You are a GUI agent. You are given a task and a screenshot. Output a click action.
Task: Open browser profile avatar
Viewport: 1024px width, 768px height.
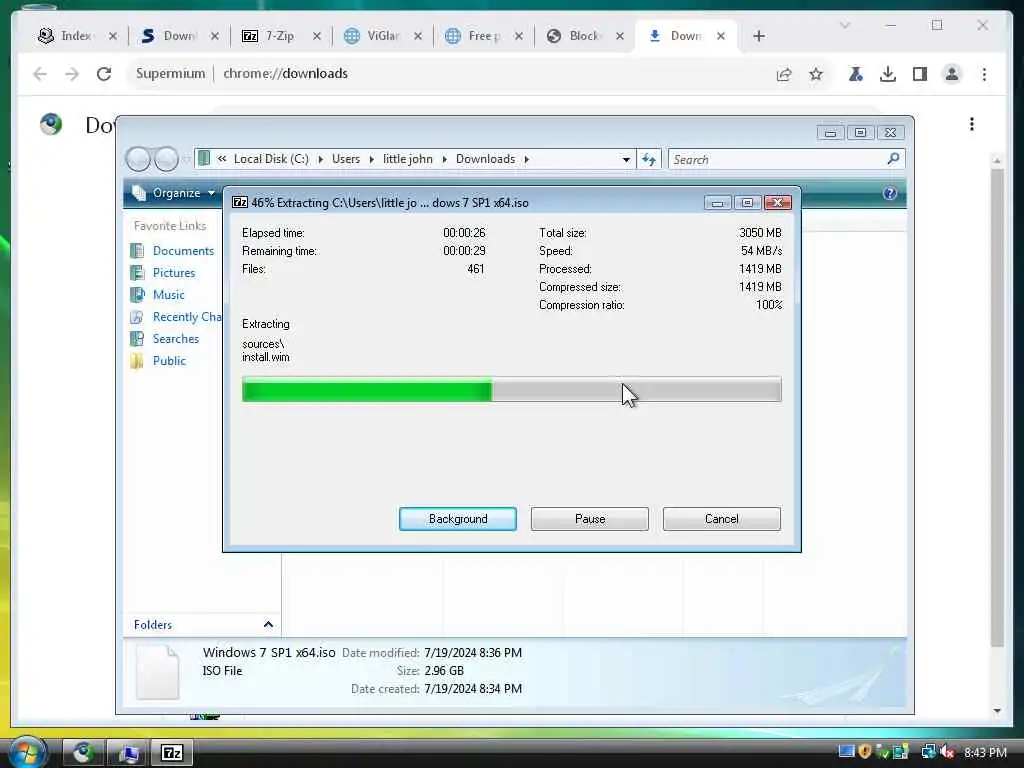[952, 74]
